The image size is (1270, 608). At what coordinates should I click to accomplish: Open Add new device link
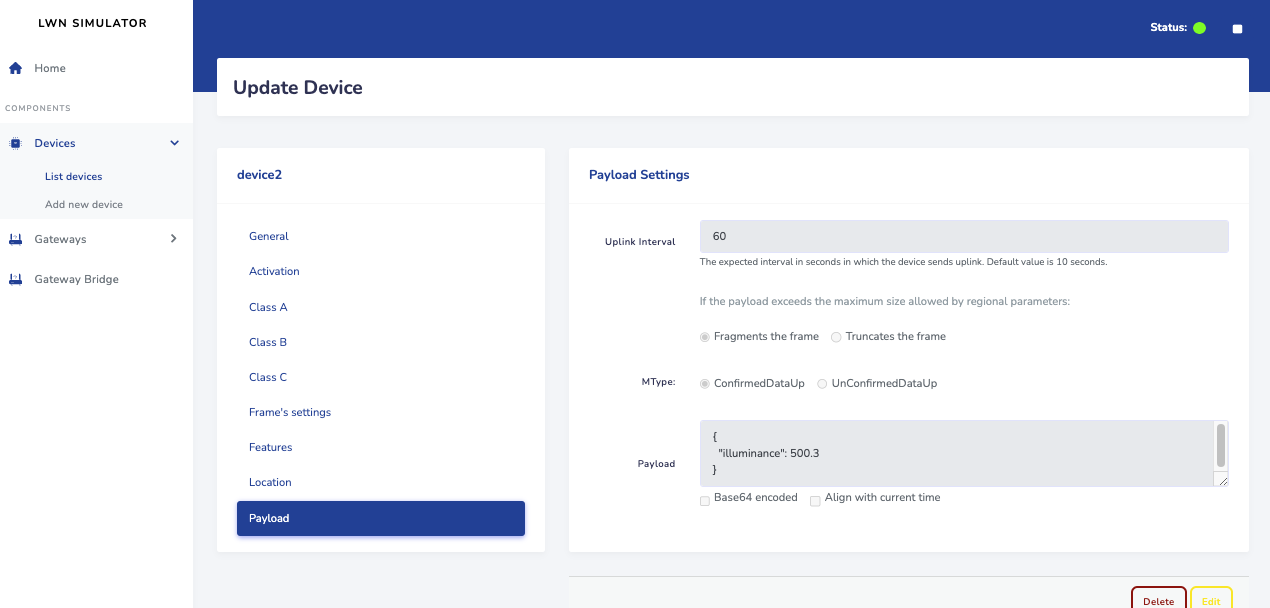84,204
